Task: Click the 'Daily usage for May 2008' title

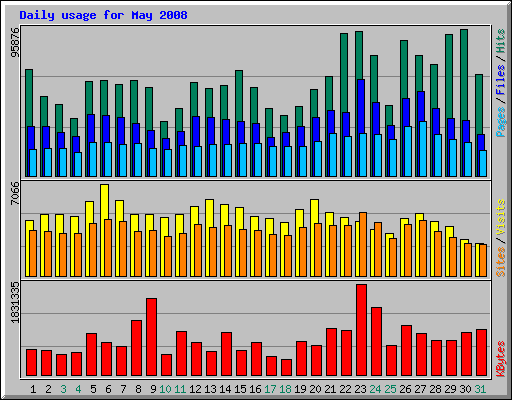Action: tap(103, 15)
